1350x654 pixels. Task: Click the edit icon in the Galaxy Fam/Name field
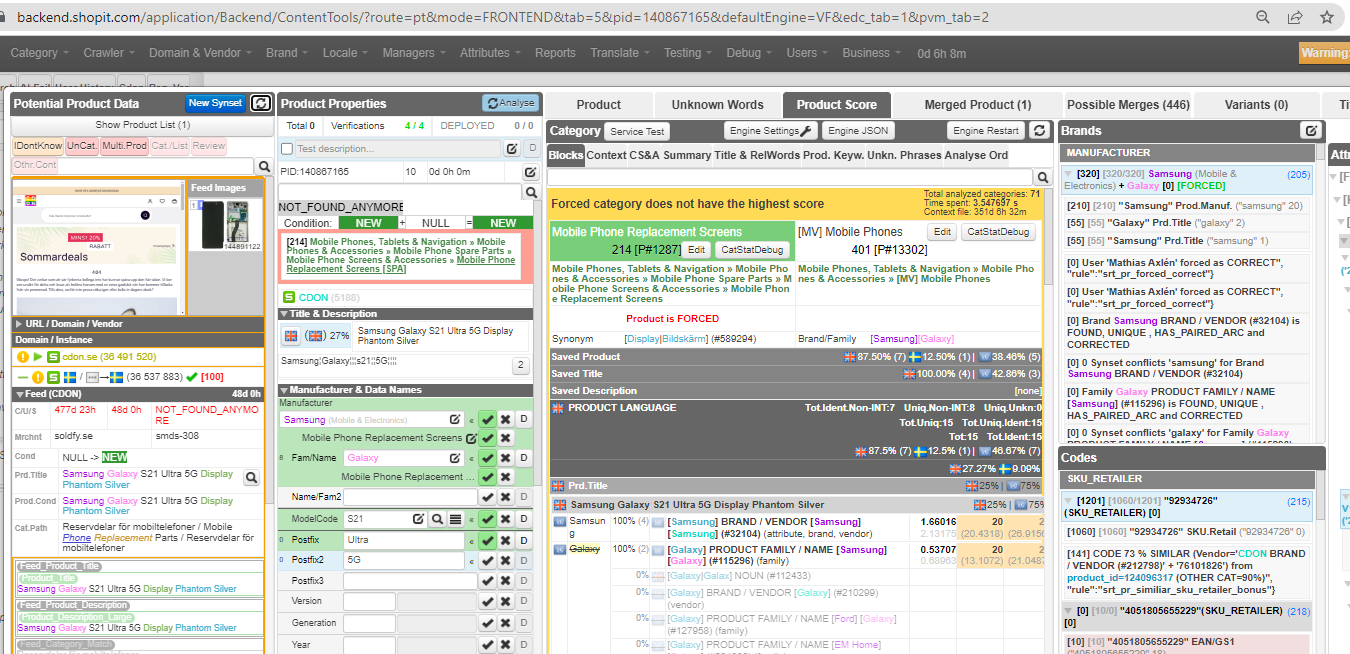click(x=455, y=457)
